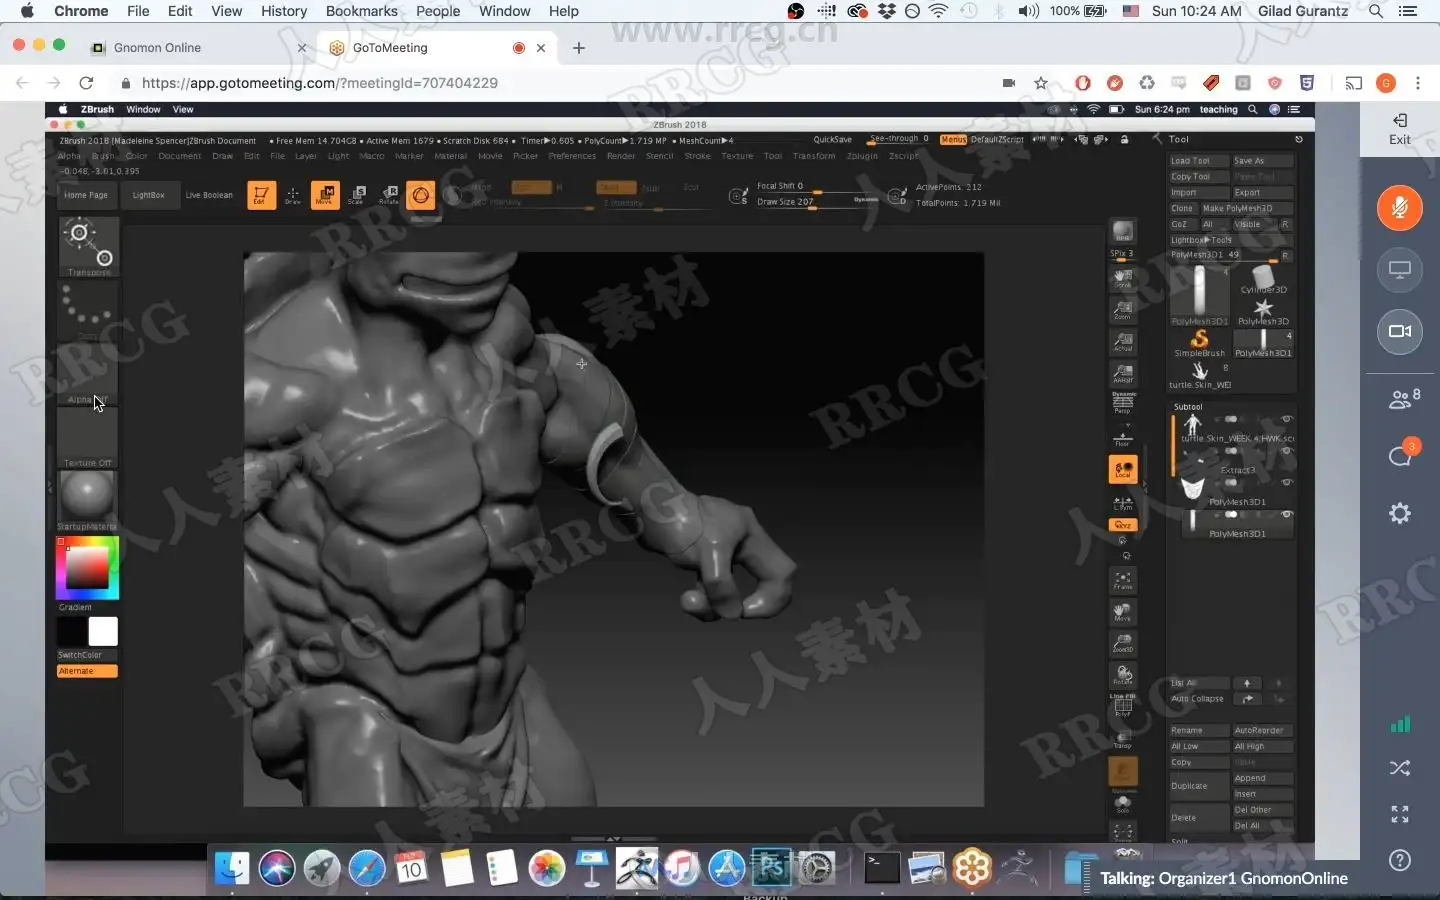Toggle Local symmetry button
This screenshot has height=900, width=1440.
point(1123,469)
